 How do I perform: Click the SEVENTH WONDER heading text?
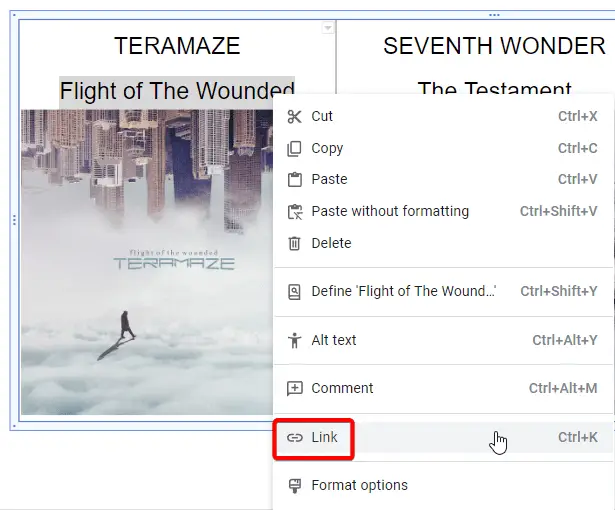pyautogui.click(x=494, y=46)
